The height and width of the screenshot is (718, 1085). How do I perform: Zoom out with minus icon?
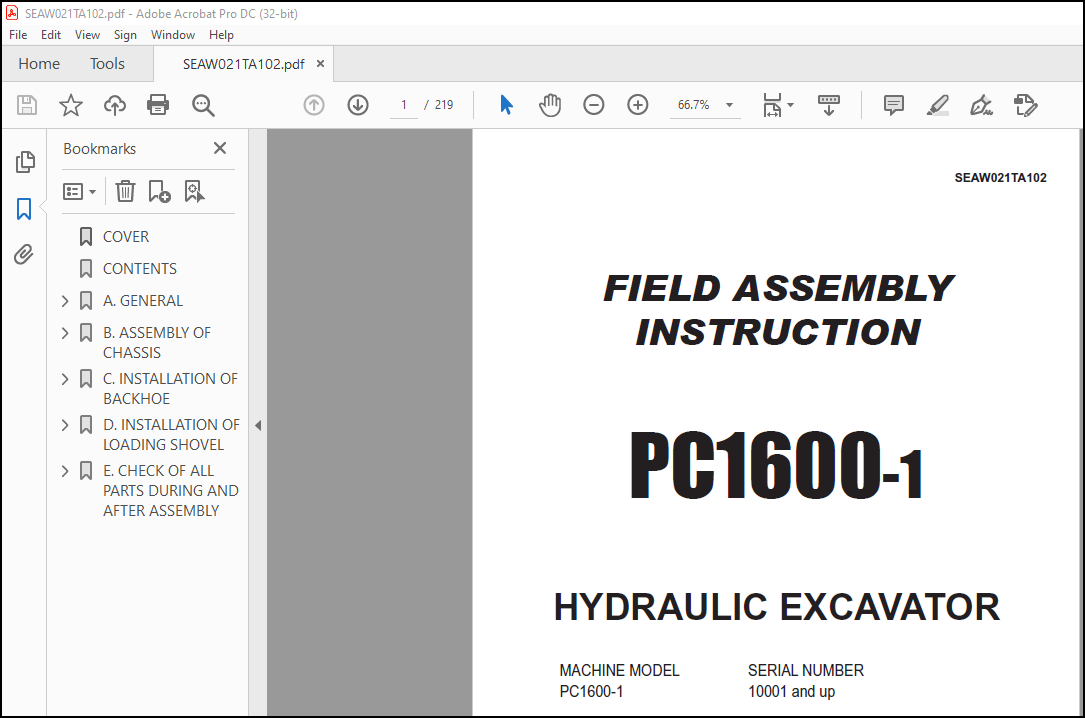click(x=594, y=105)
